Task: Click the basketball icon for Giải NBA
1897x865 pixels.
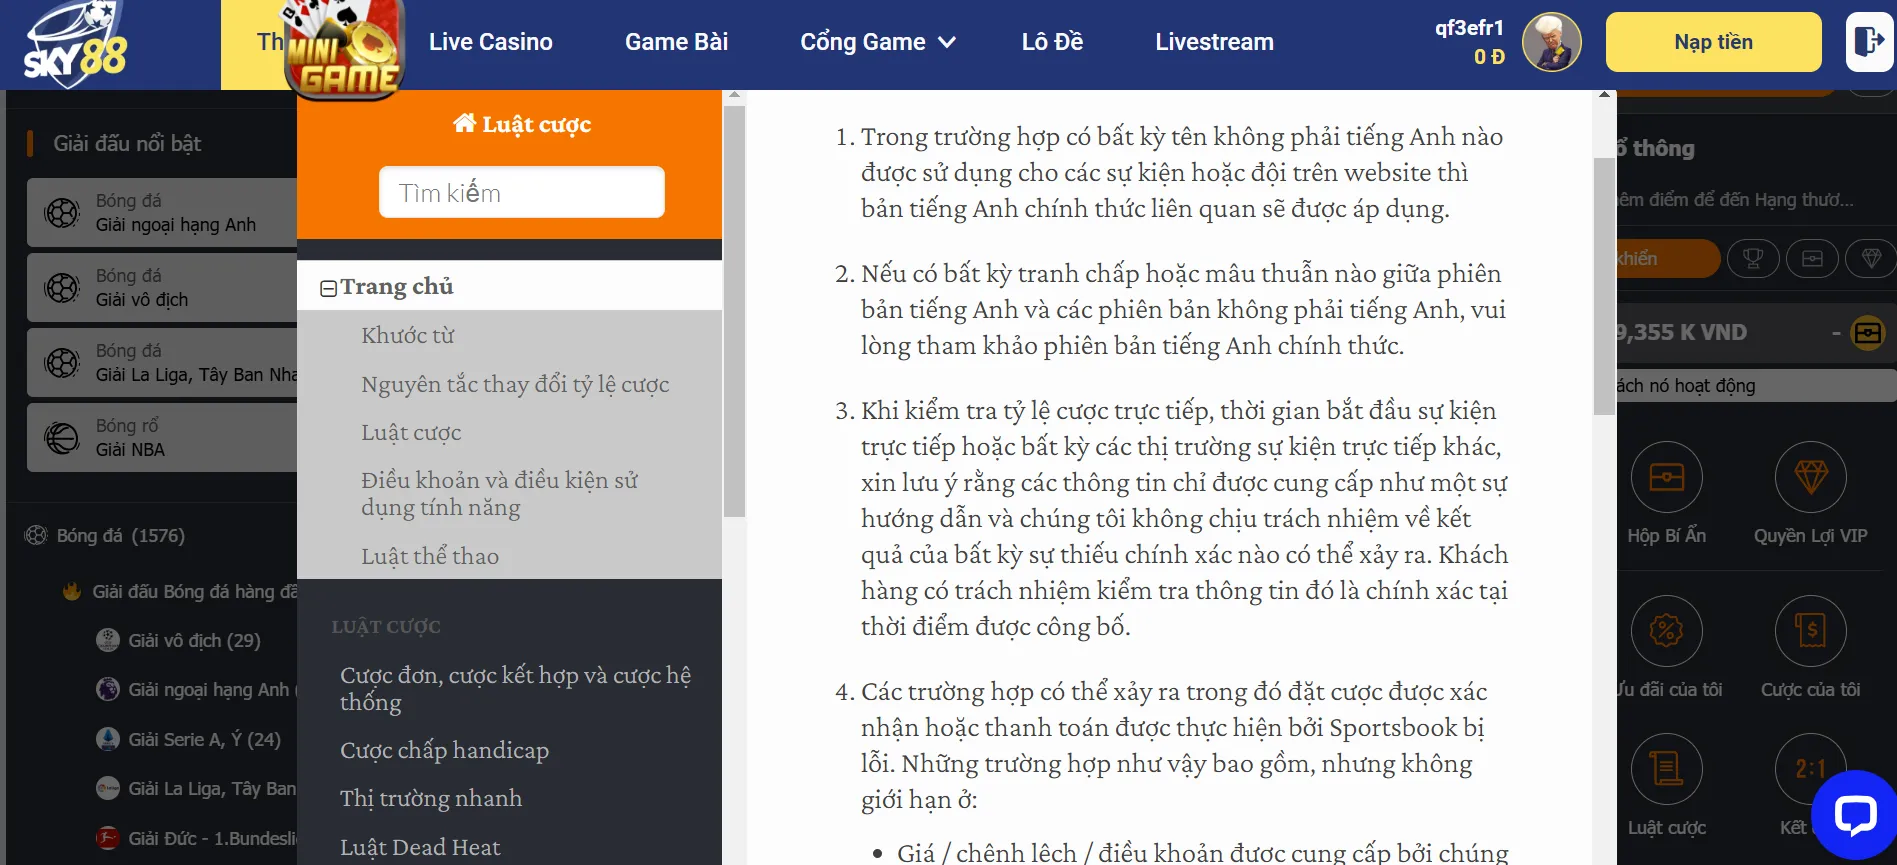Action: click(x=62, y=437)
